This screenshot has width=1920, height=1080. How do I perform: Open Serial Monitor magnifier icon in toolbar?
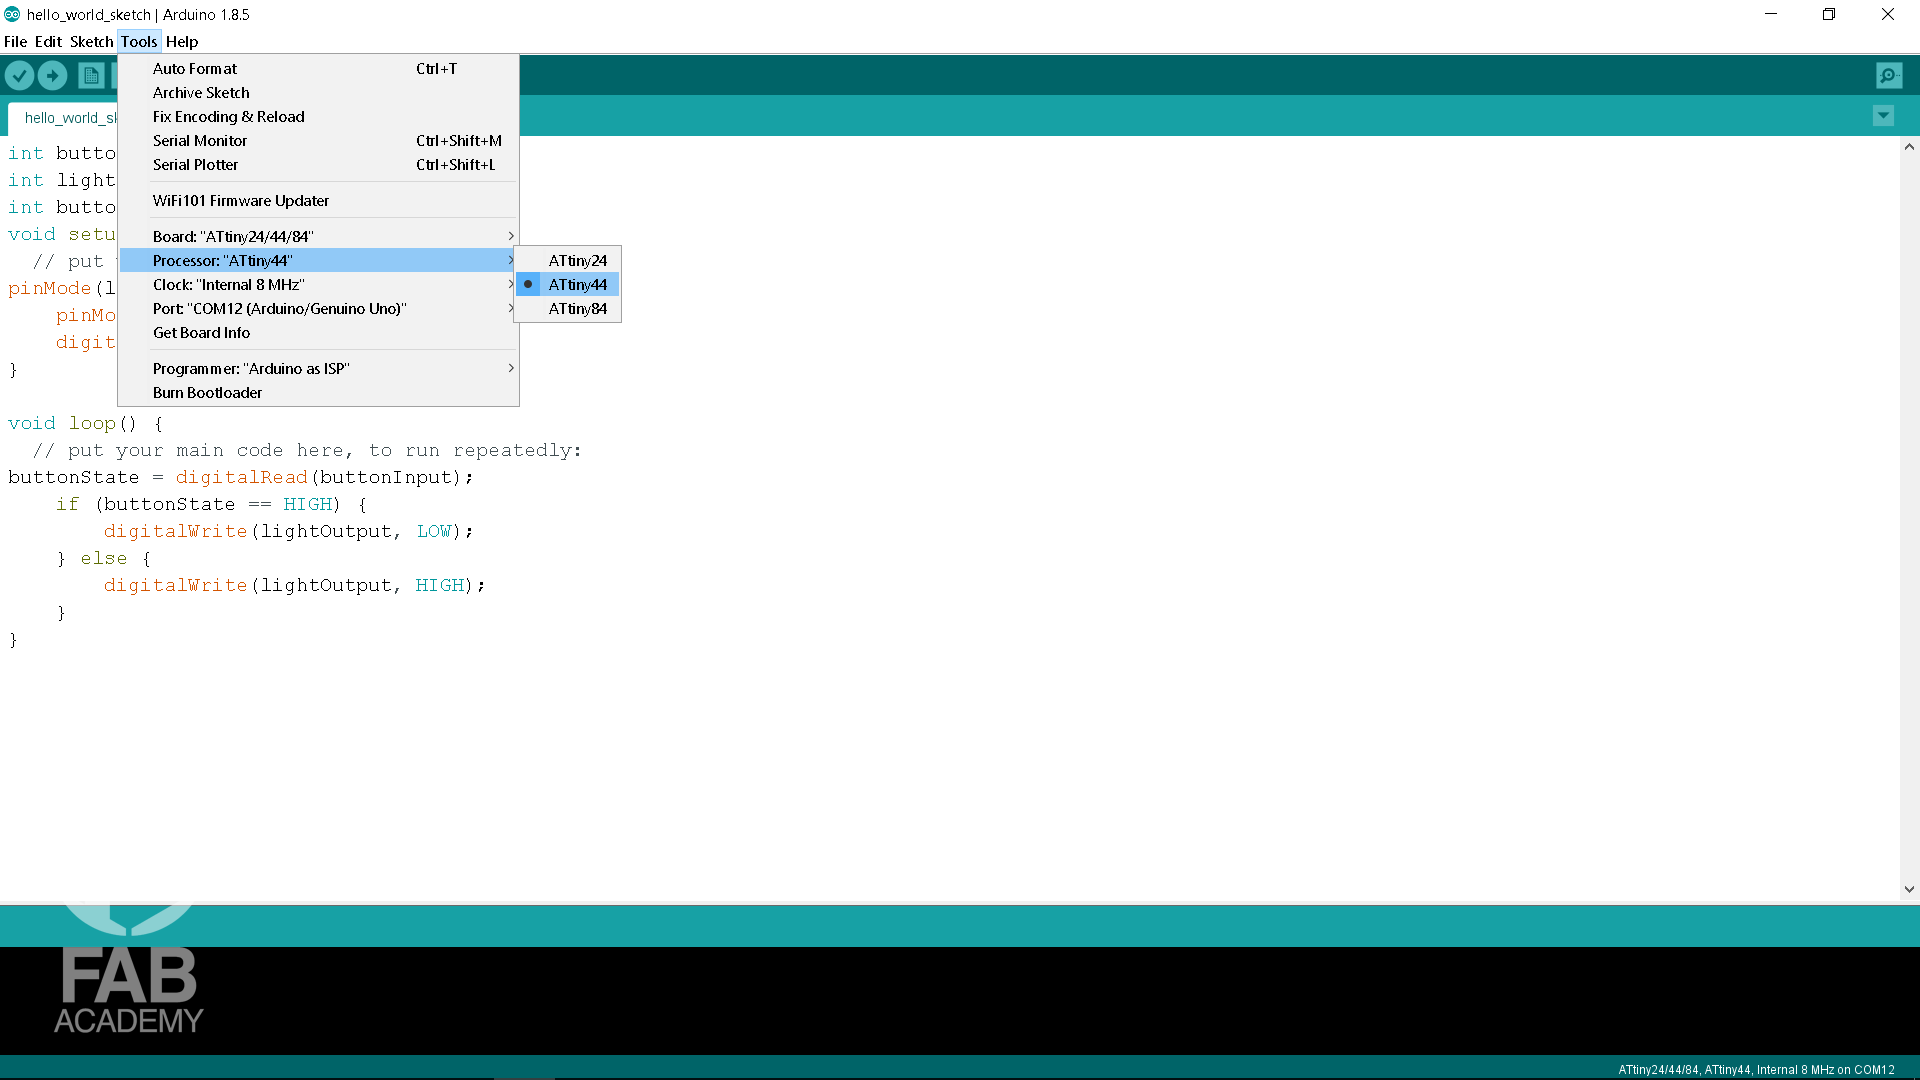1889,75
